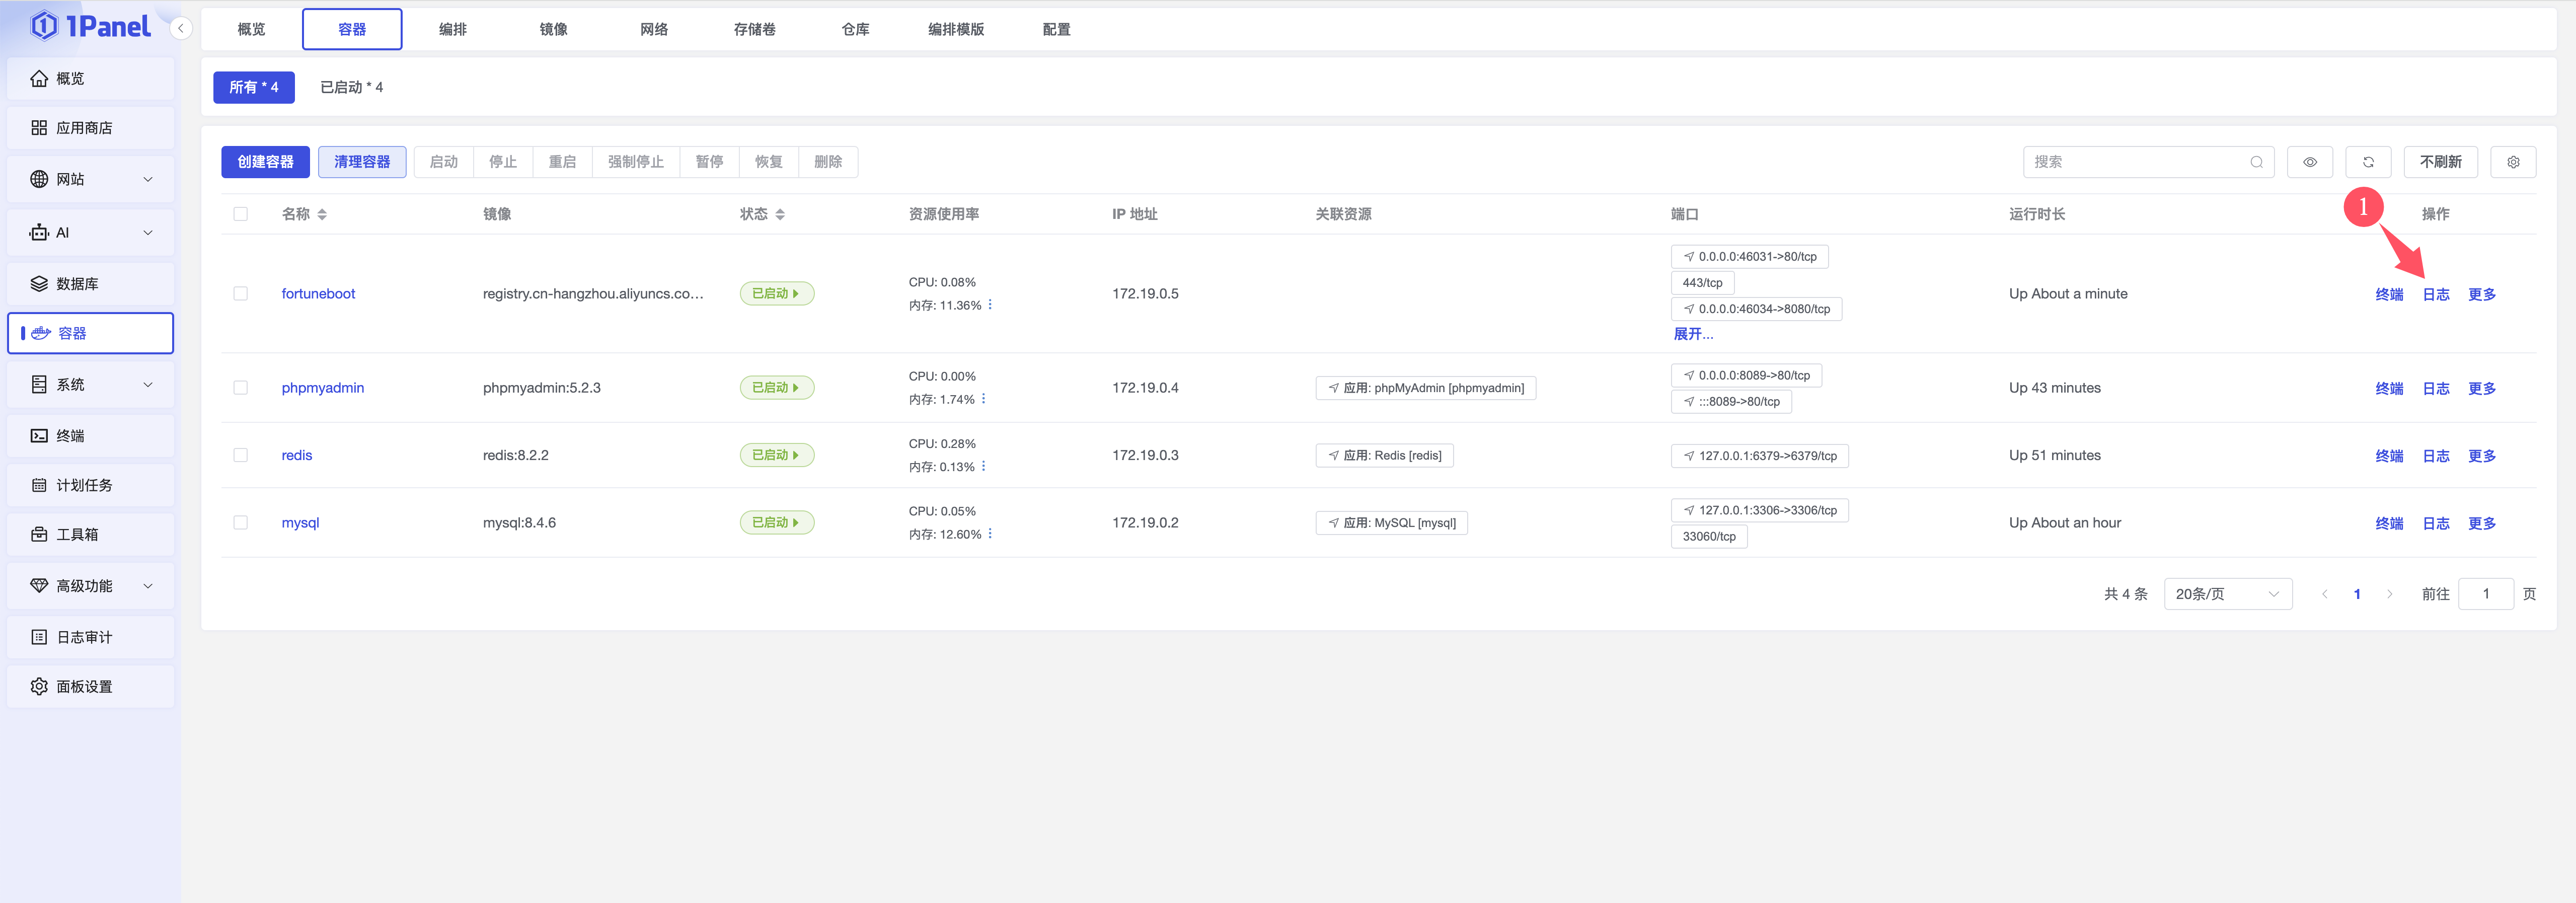The image size is (2576, 903).
Task: Collapse sidebar with the arrow icon
Action: click(181, 28)
